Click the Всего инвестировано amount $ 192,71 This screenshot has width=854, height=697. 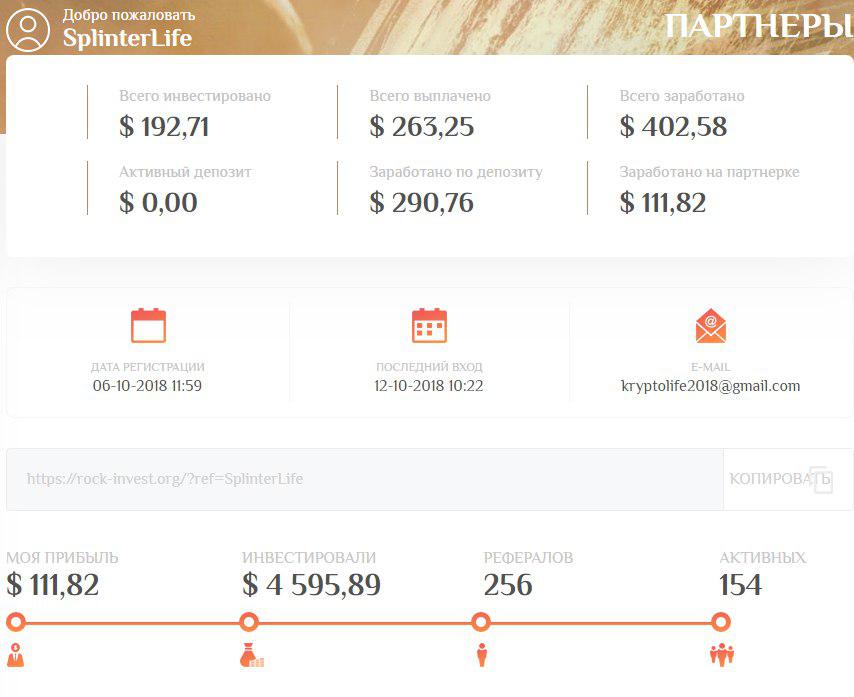pos(164,127)
